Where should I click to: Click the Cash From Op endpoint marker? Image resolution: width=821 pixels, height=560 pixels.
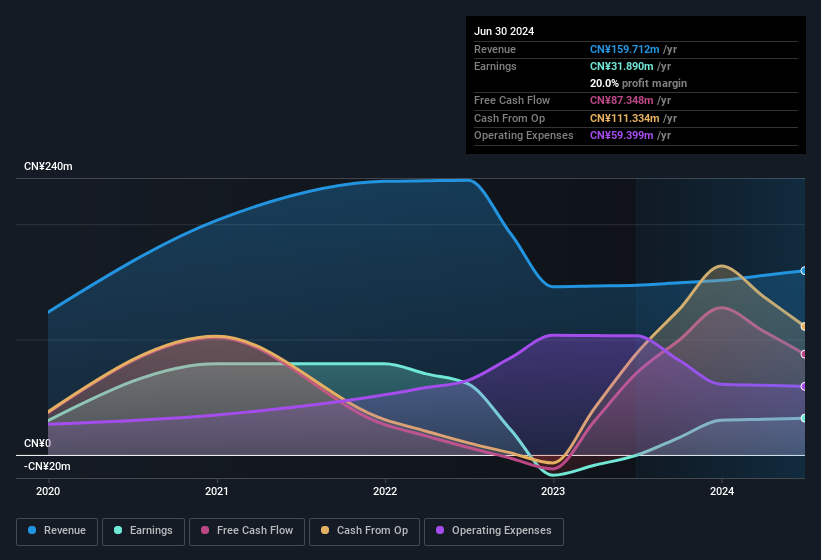click(x=804, y=327)
